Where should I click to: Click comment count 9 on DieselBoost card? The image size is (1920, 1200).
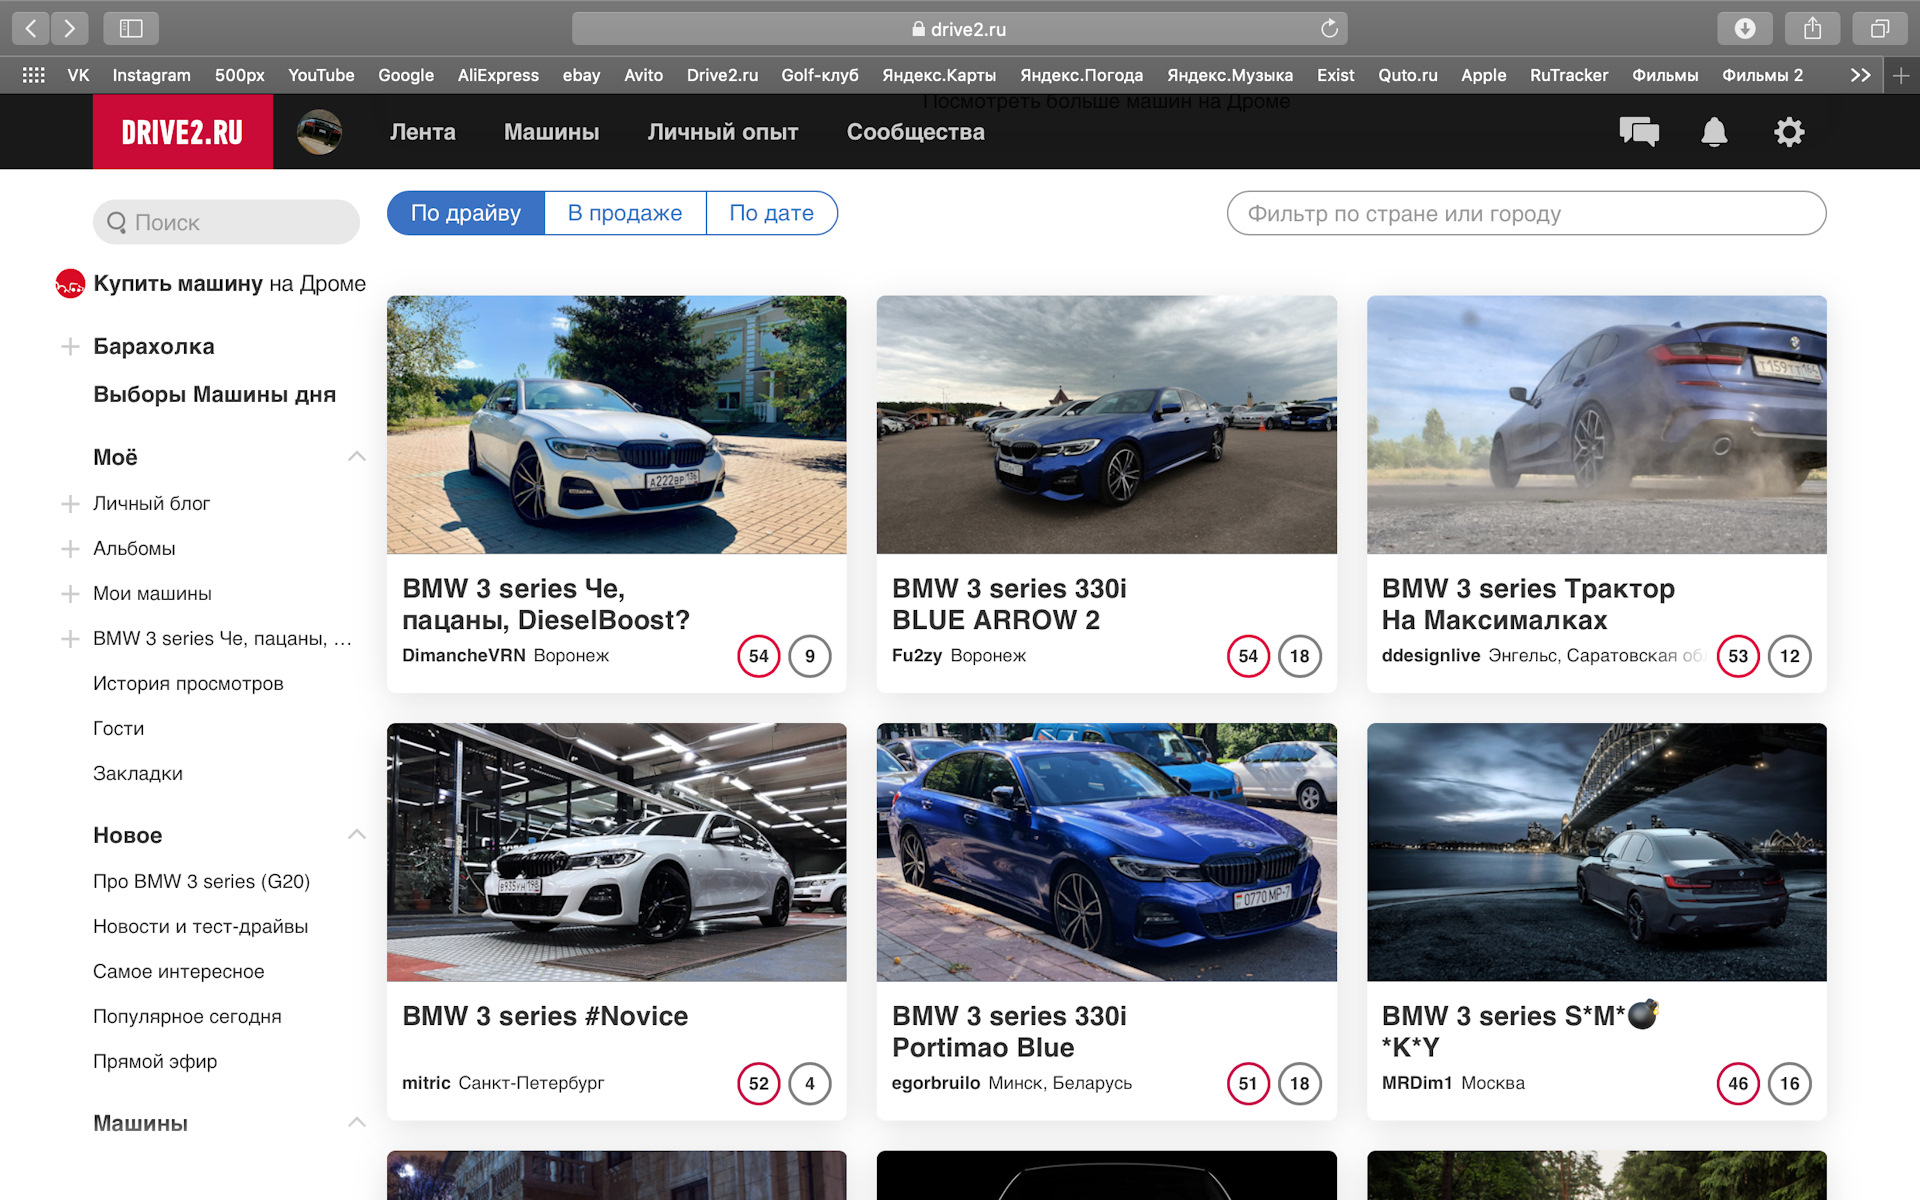click(810, 656)
